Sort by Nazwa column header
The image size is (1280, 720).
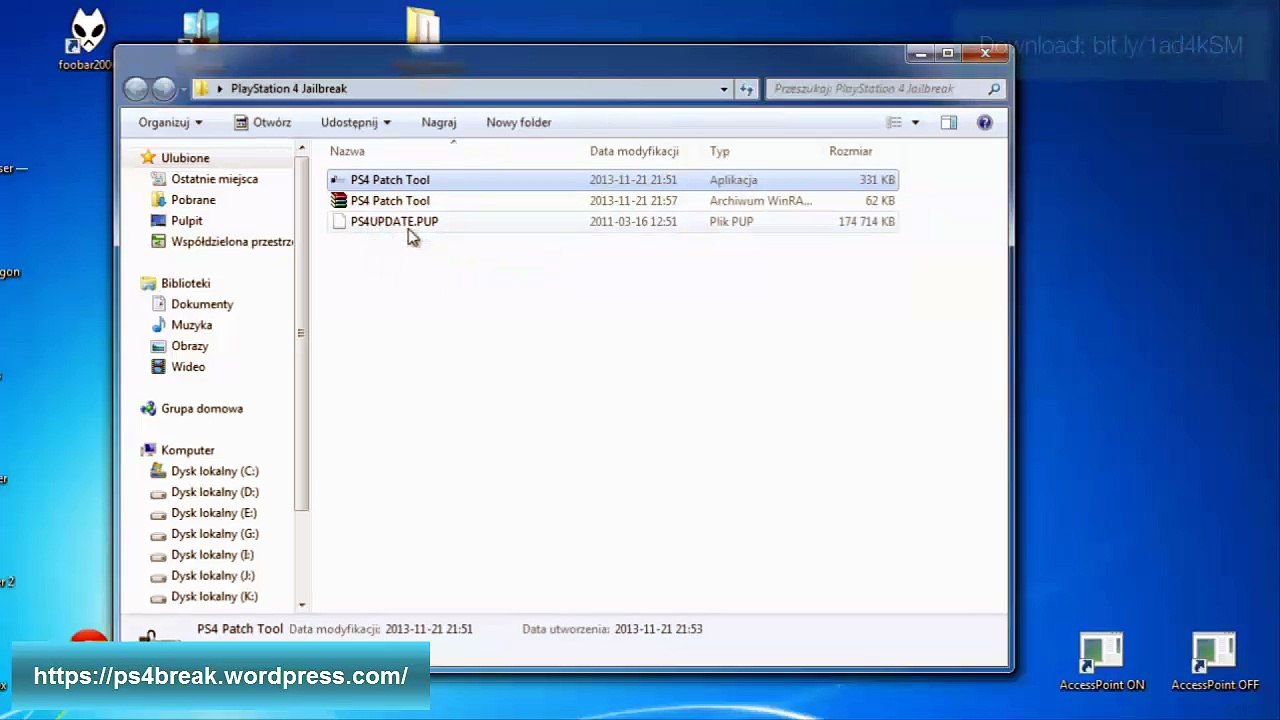(x=348, y=151)
